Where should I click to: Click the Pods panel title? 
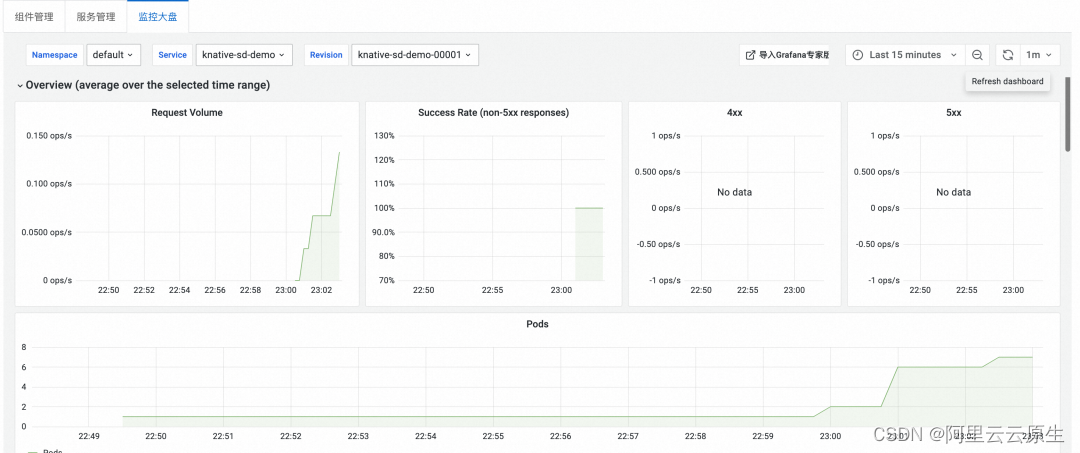pyautogui.click(x=537, y=324)
